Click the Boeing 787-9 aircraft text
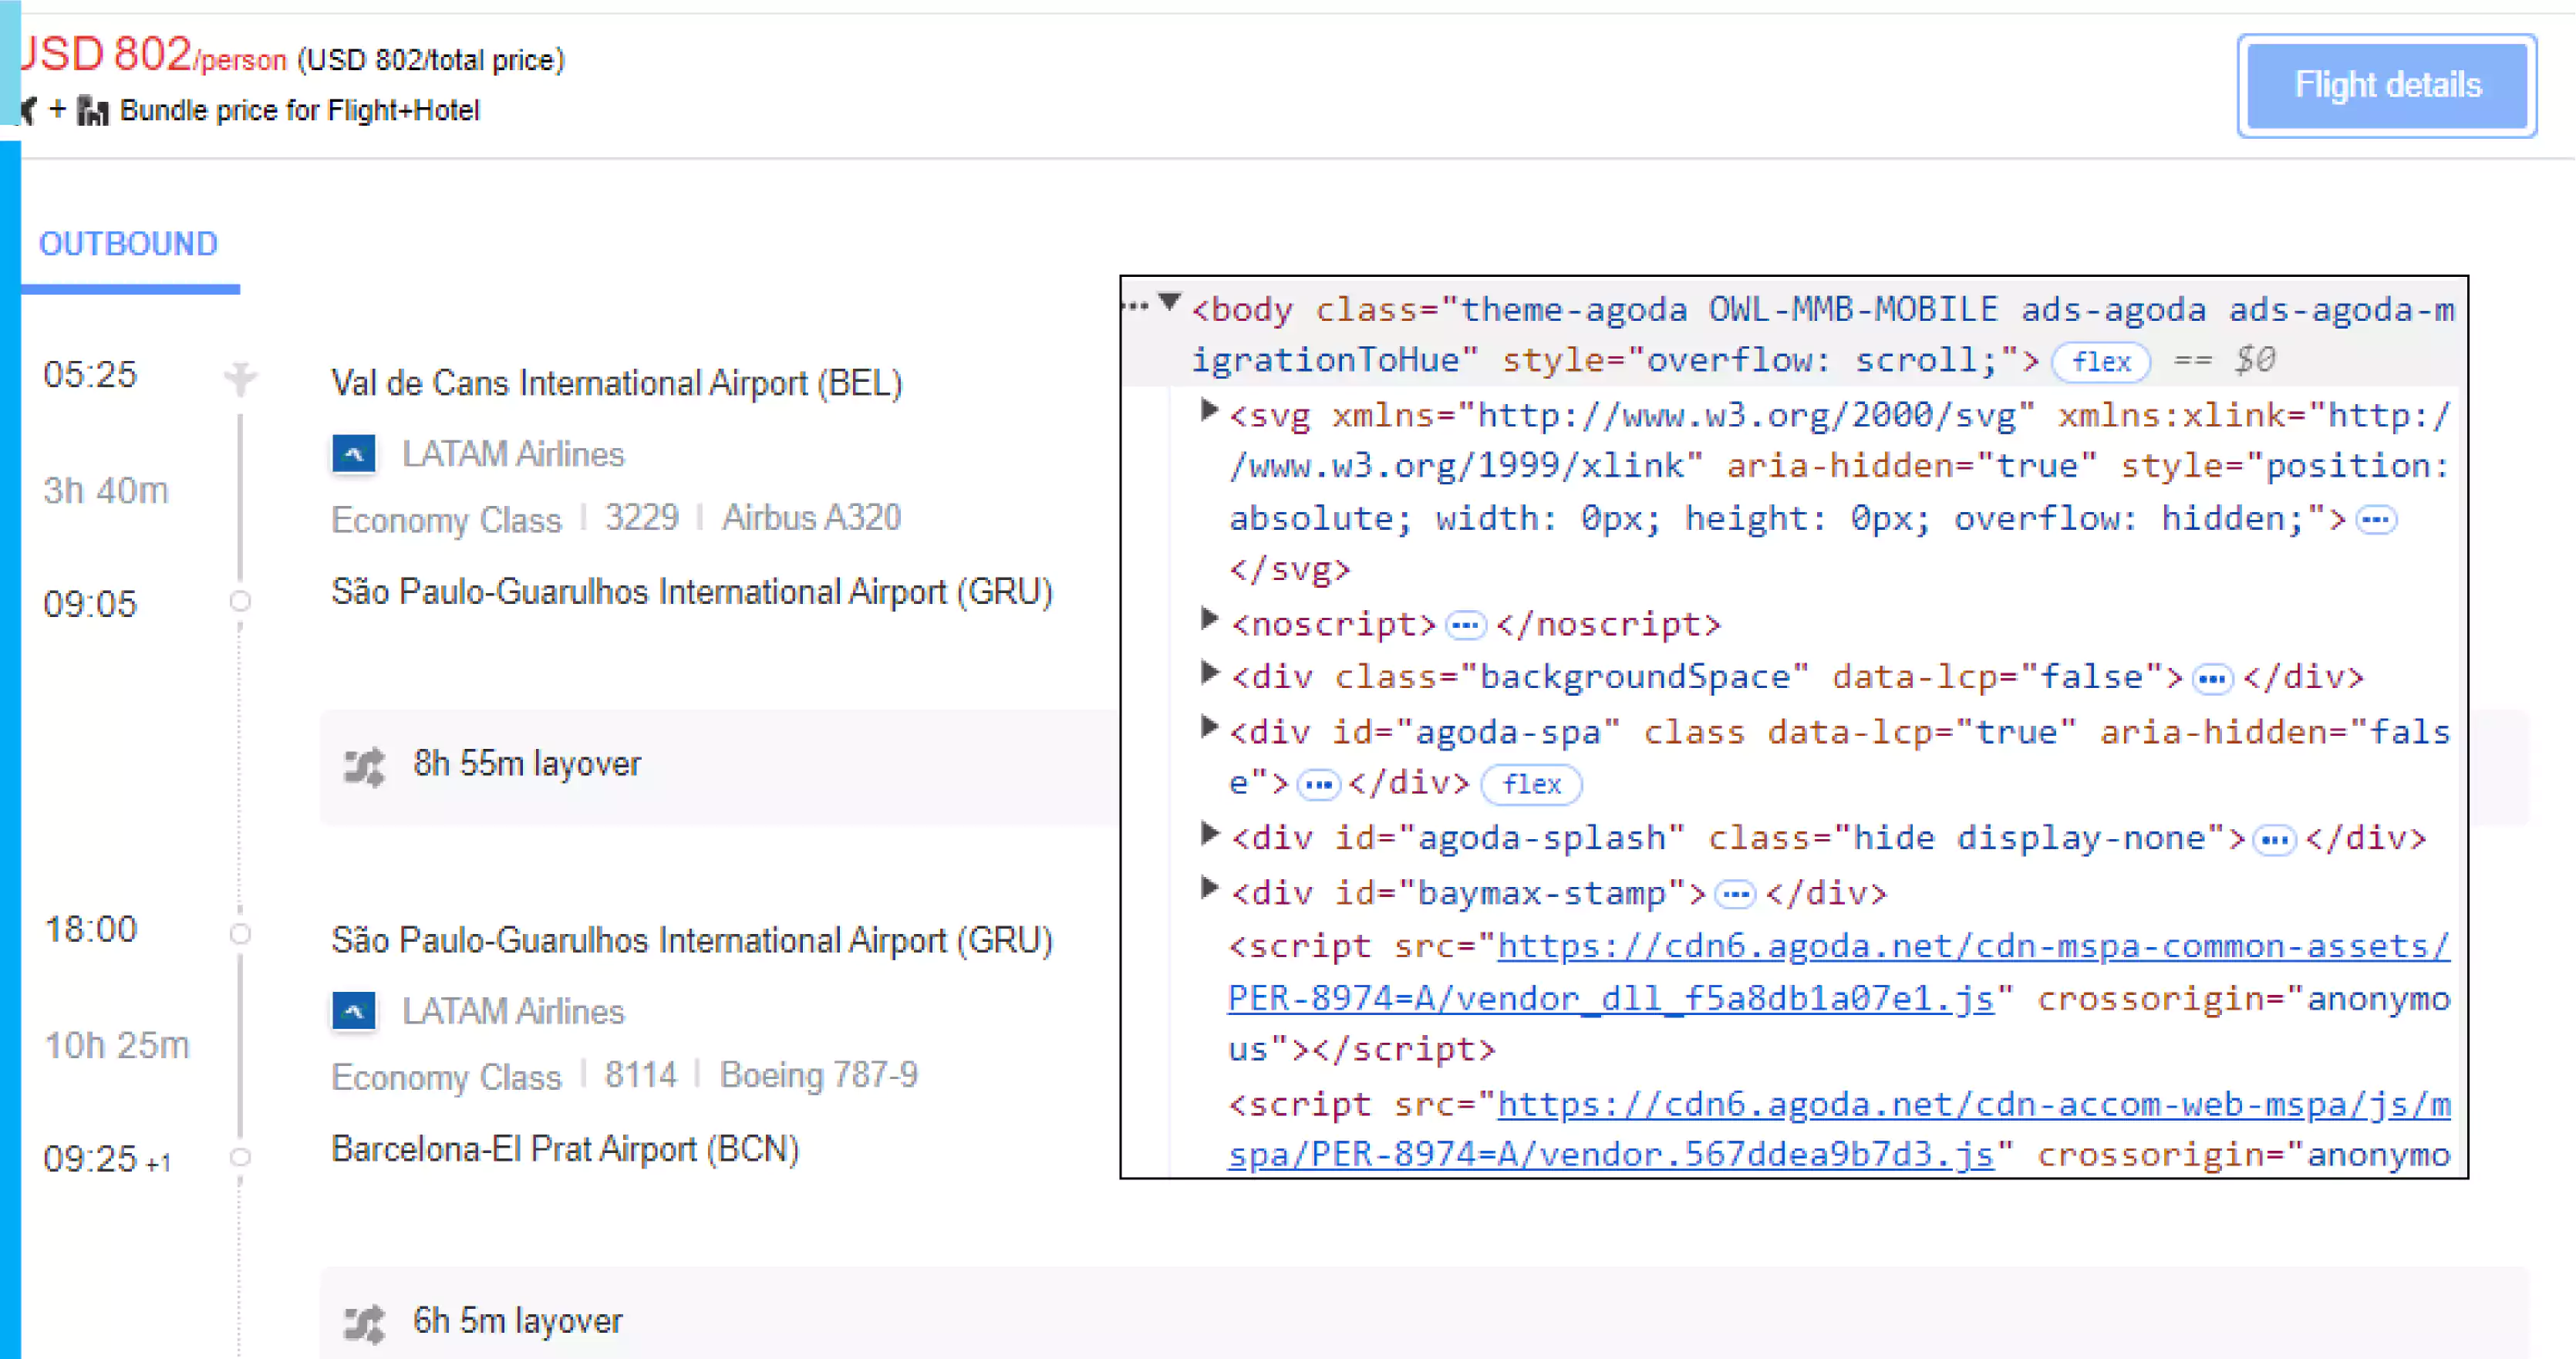2576x1359 pixels. (x=819, y=1075)
